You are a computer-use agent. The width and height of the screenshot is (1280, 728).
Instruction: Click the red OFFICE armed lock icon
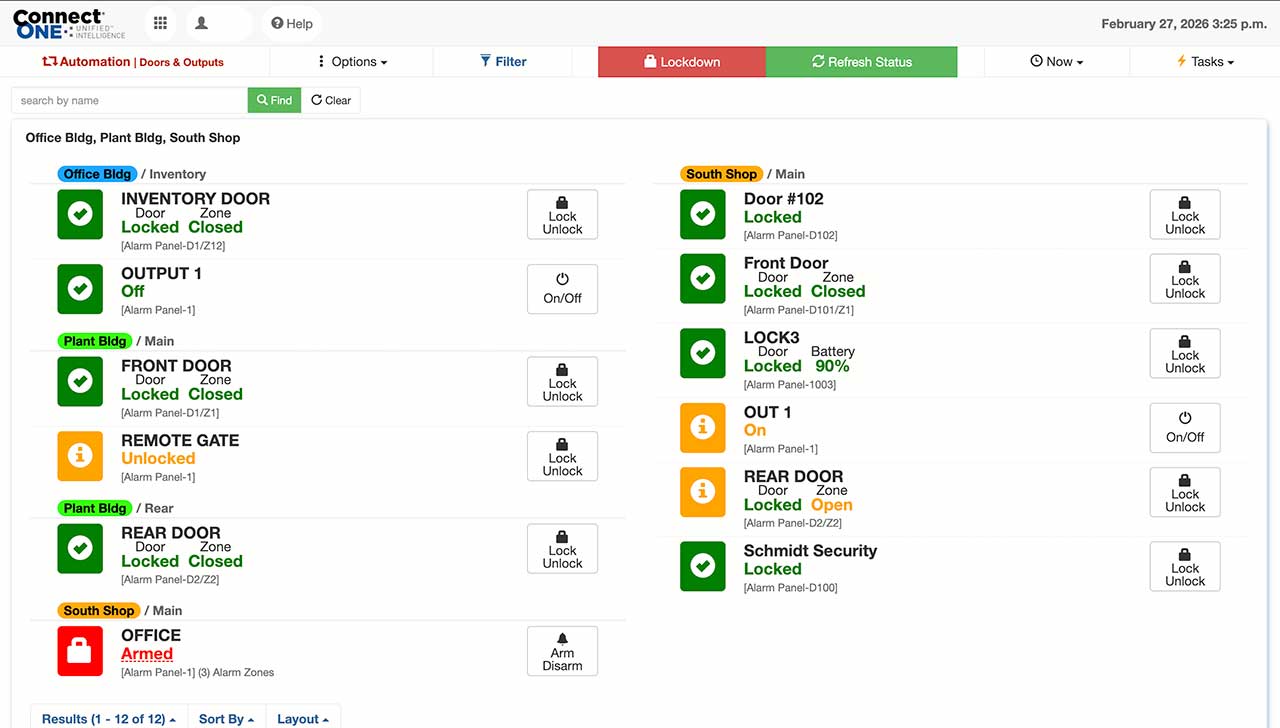tap(80, 652)
